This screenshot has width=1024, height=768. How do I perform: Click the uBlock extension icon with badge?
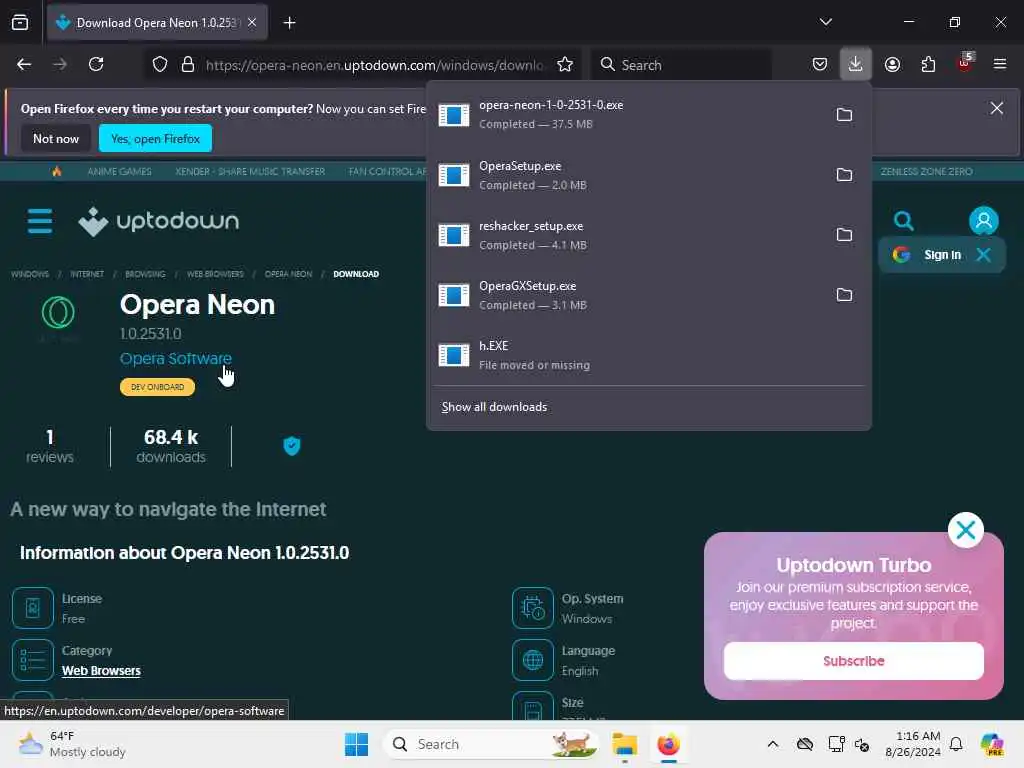[965, 63]
